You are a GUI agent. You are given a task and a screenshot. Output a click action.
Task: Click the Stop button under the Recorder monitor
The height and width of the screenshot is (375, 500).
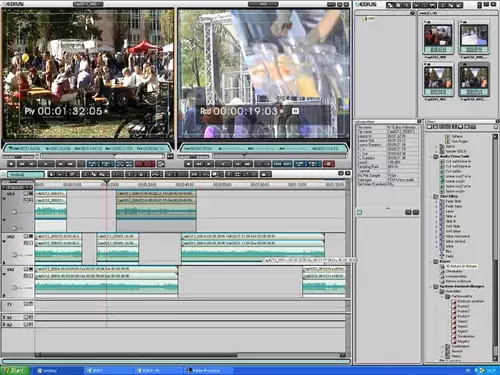point(188,164)
